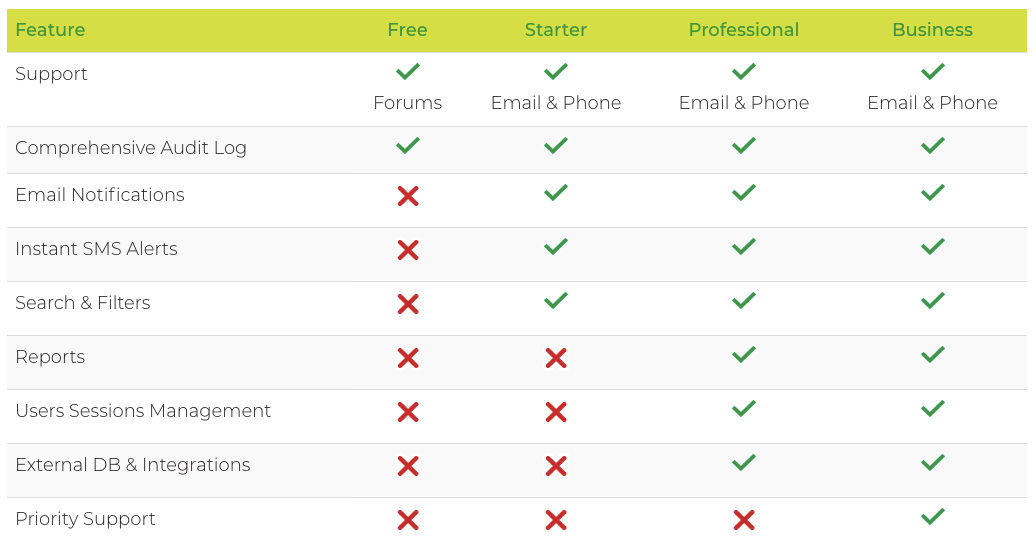Click the Feature column header
Screen dimensions: 1034x549
coord(50,30)
